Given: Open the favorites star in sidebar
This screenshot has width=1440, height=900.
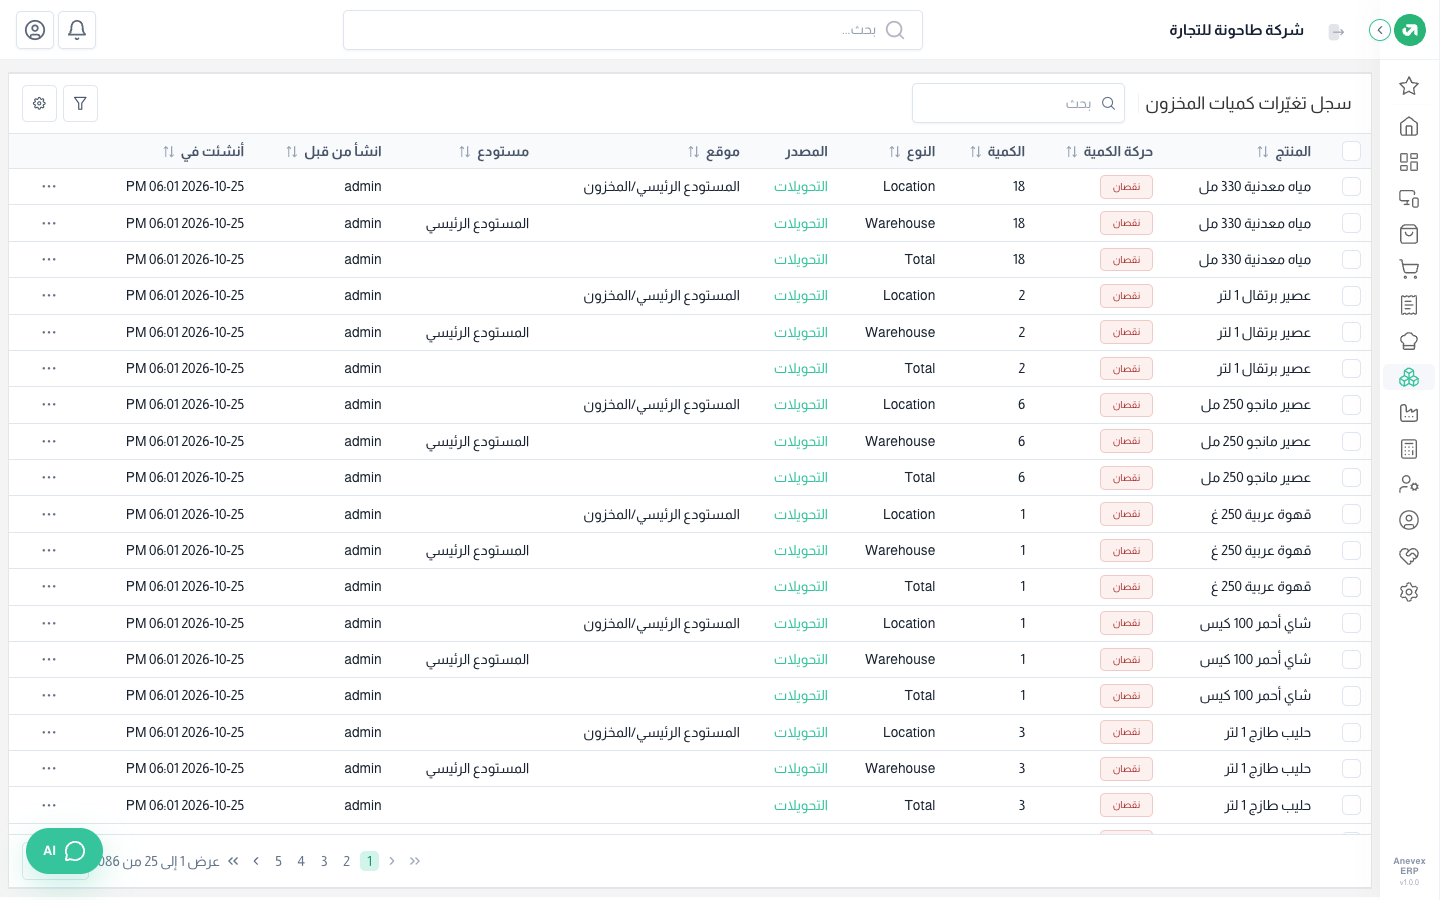Looking at the screenshot, I should coord(1409,86).
